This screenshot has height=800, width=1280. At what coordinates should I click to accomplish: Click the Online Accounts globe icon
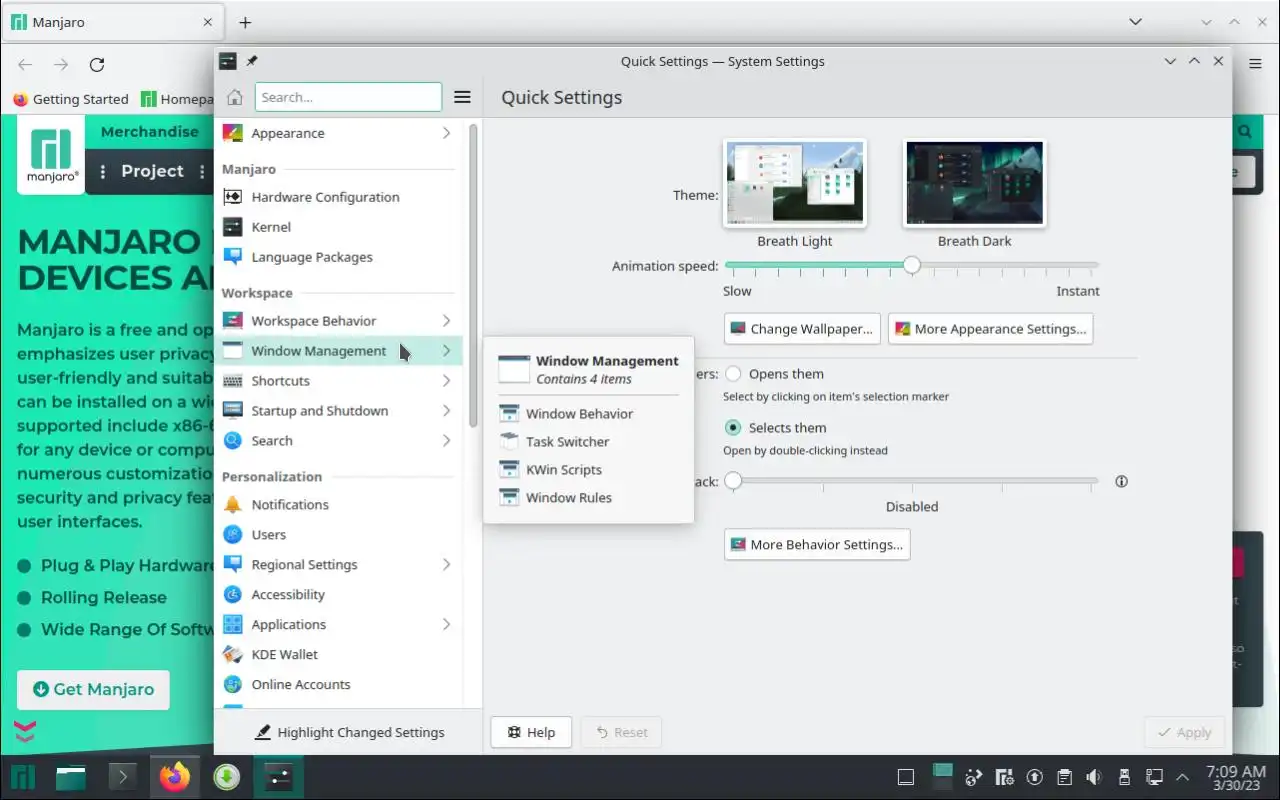[232, 685]
